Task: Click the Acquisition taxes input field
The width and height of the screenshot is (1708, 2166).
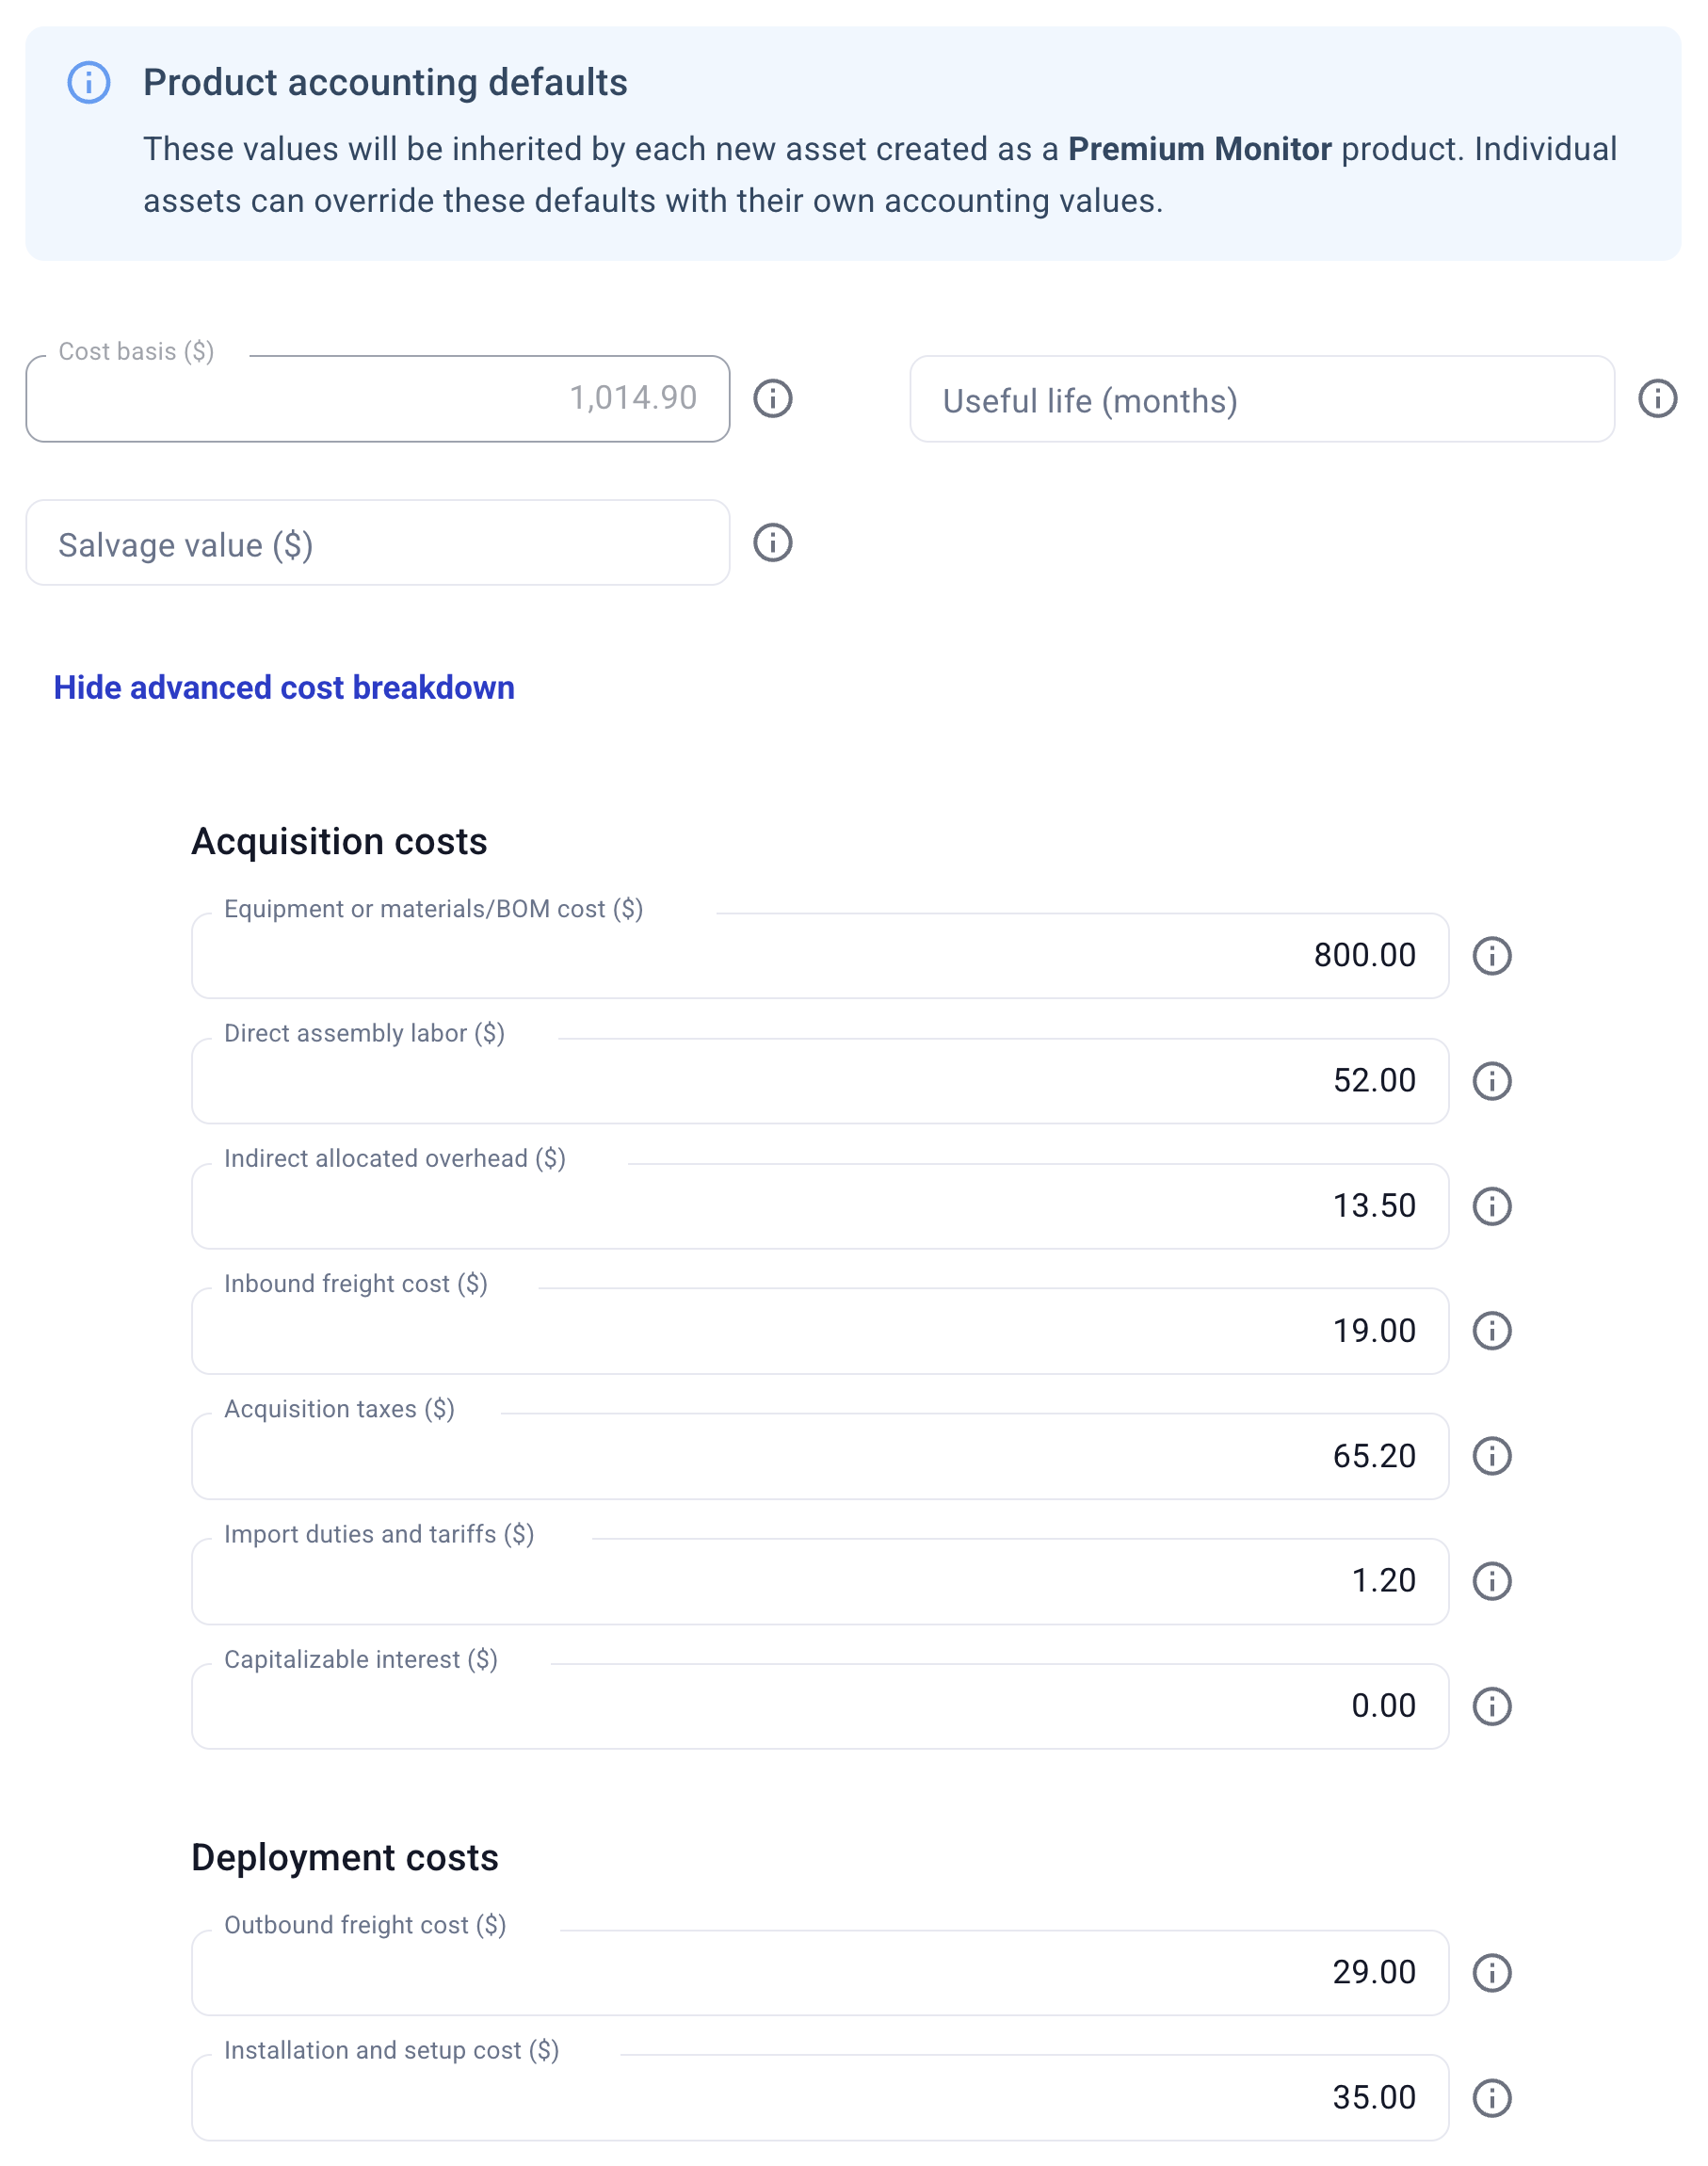Action: 819,1456
